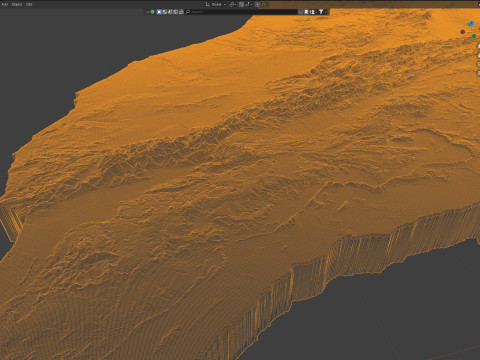Viewport: 480px width, 360px height.
Task: Click the blue Z axis gizmo ball
Action: coord(471,23)
